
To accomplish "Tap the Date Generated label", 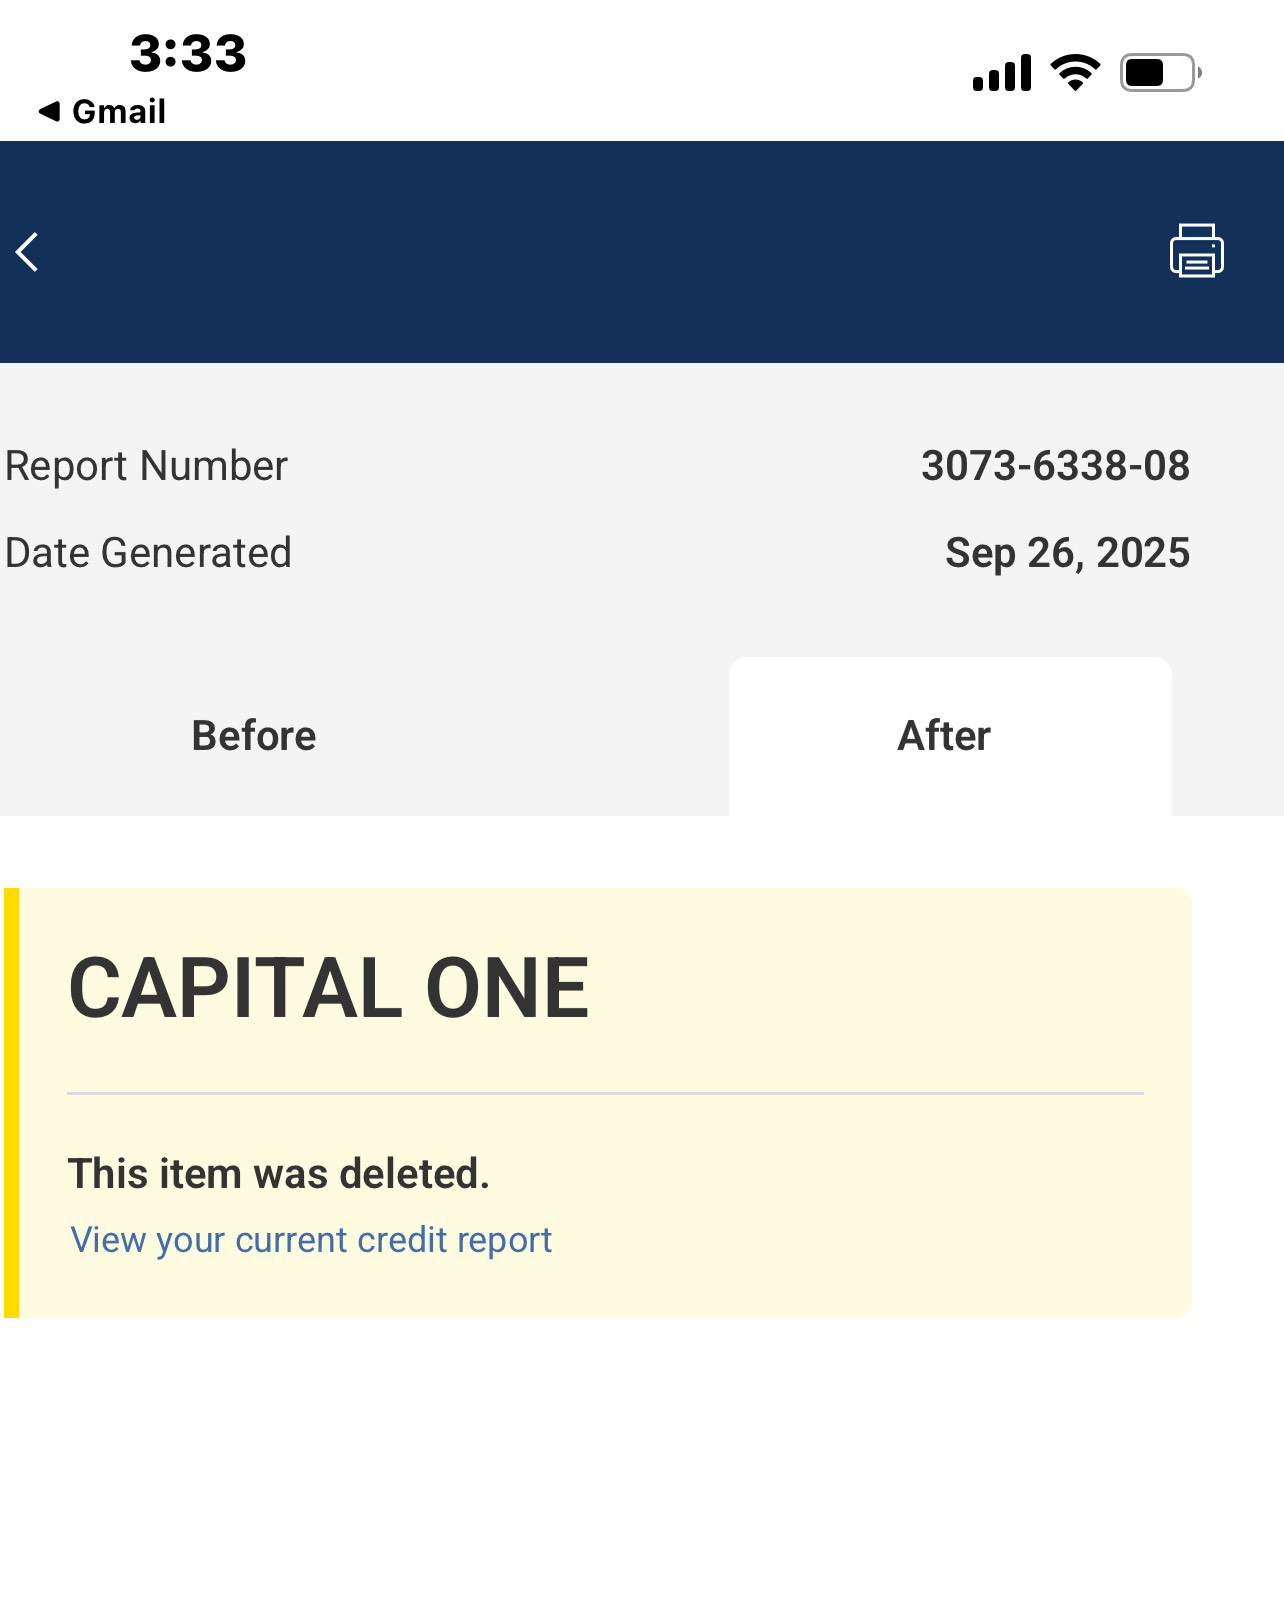I will [x=148, y=553].
